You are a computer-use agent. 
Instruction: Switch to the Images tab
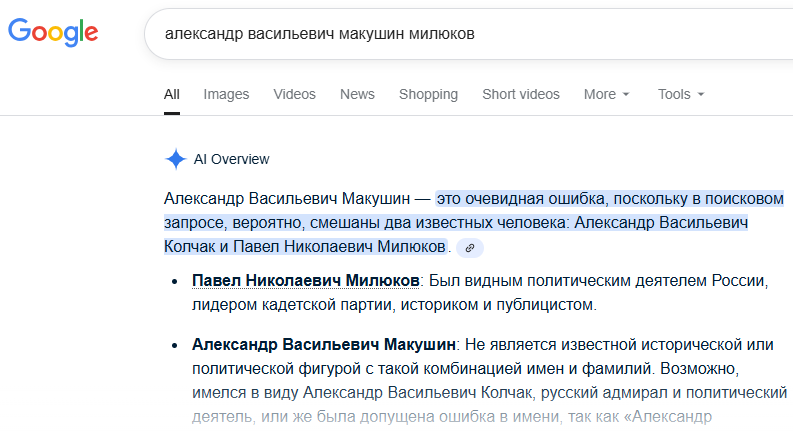click(226, 94)
